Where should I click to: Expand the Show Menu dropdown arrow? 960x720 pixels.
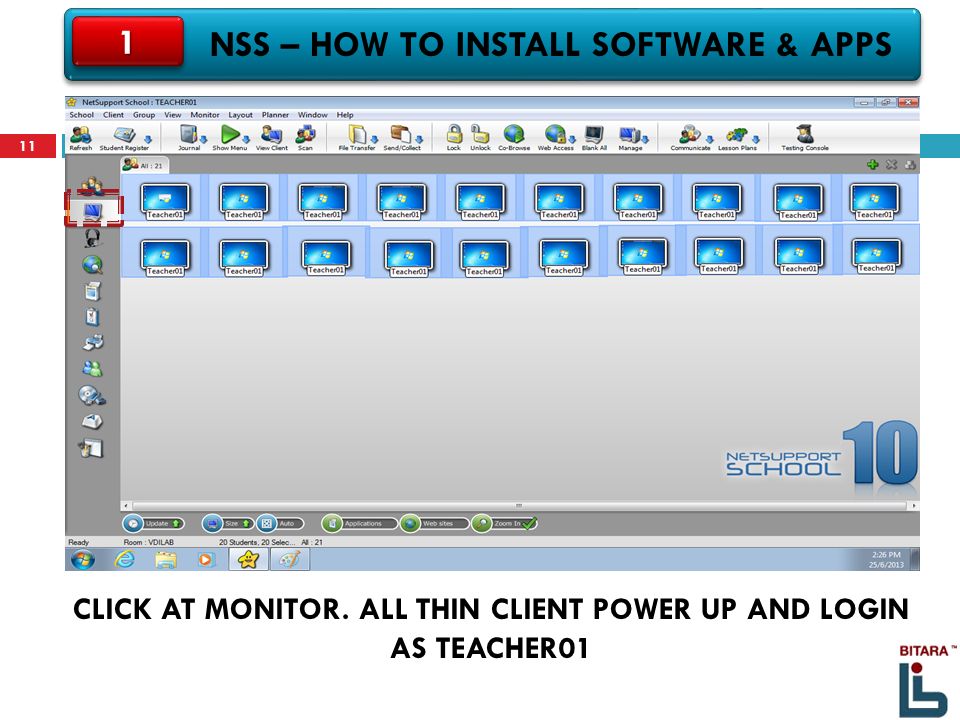click(x=246, y=140)
